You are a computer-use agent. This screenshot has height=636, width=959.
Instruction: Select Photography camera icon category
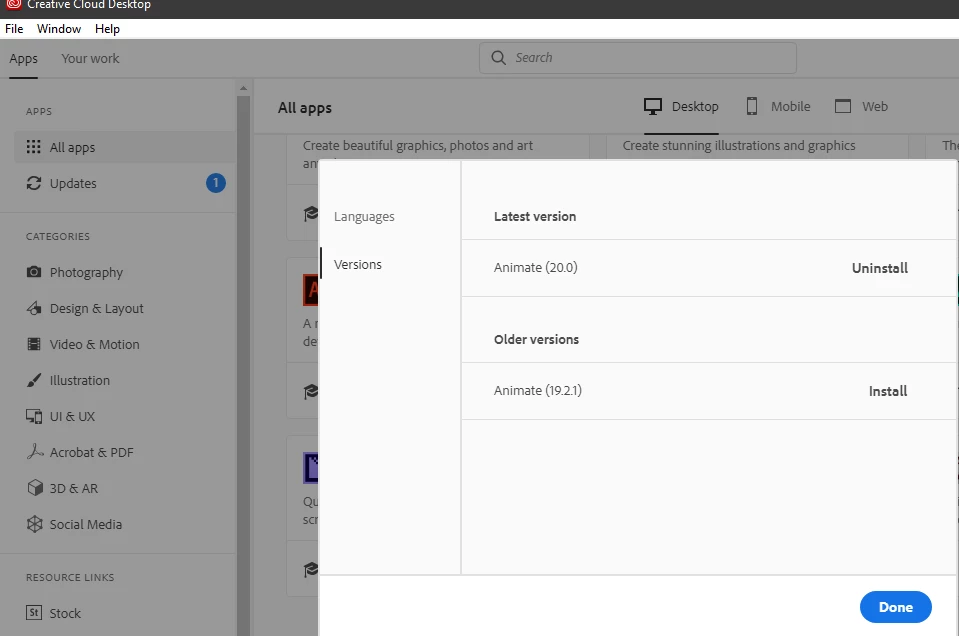[34, 272]
